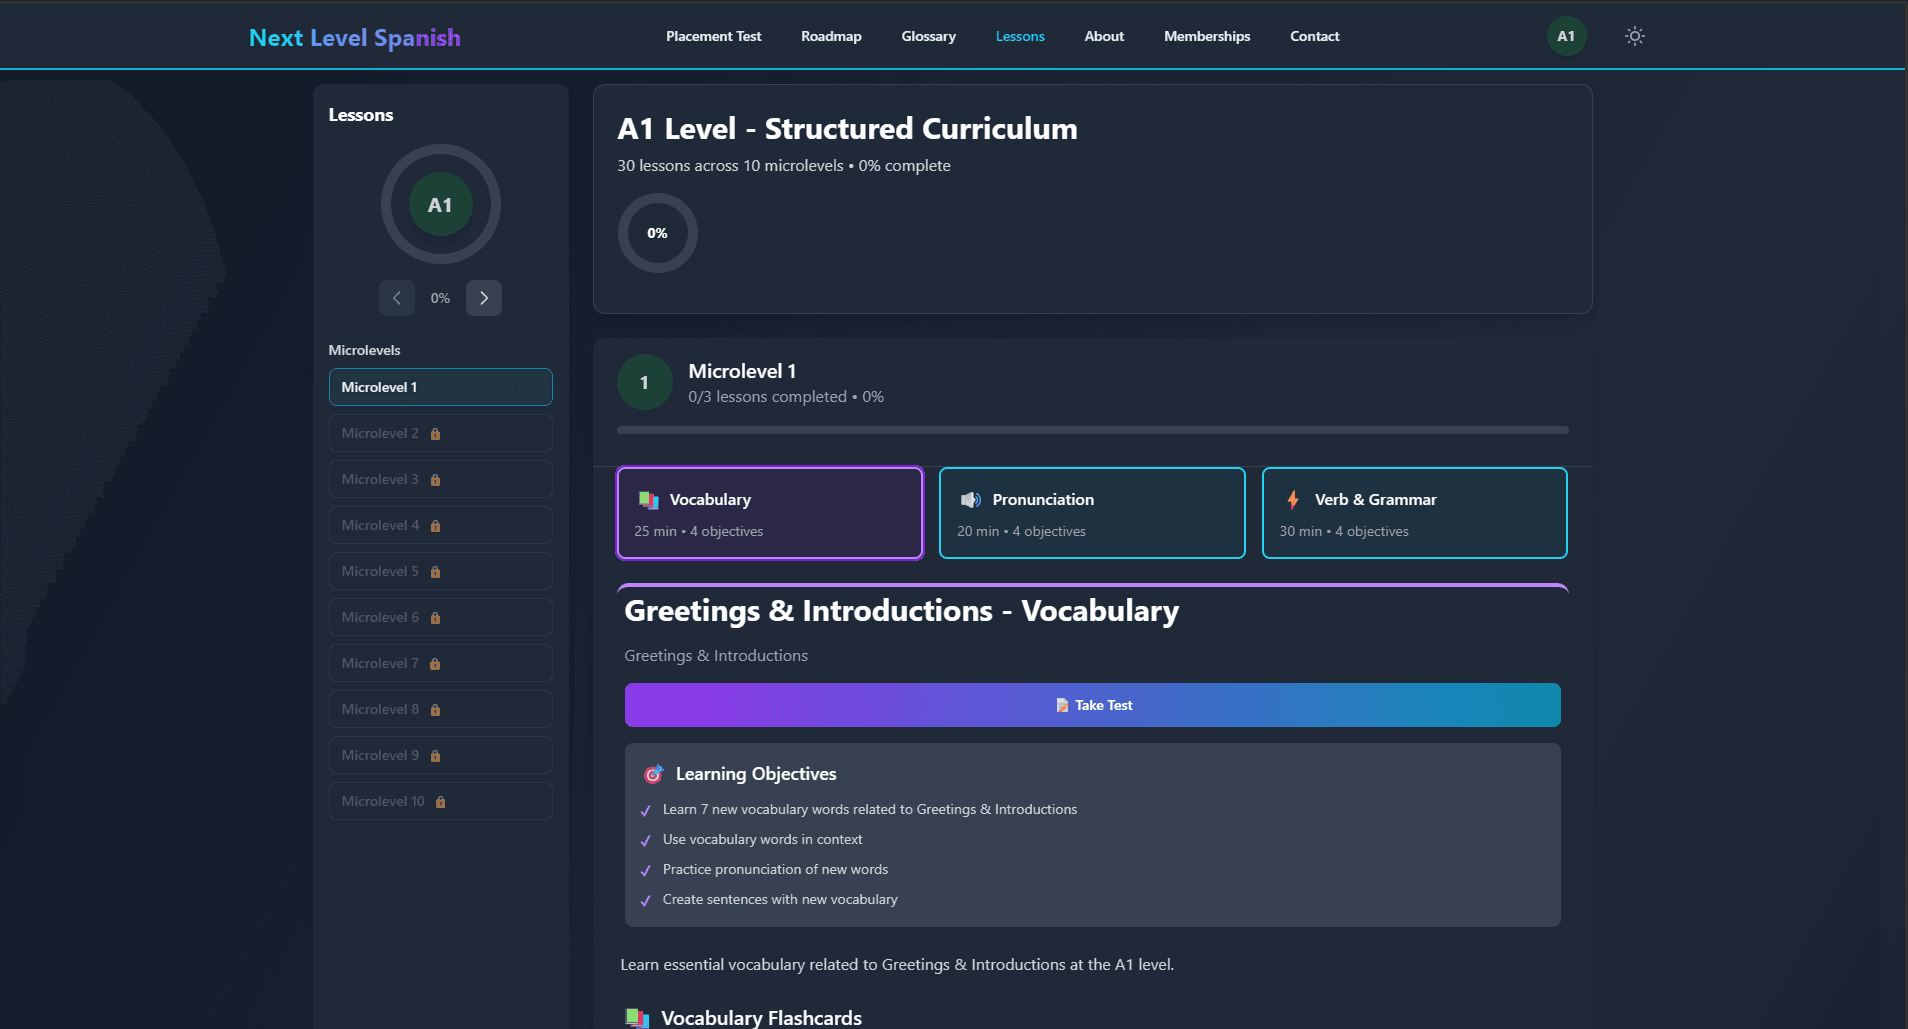This screenshot has width=1908, height=1029.
Task: Click the Microlevel 1 progress bar
Action: coord(1092,430)
